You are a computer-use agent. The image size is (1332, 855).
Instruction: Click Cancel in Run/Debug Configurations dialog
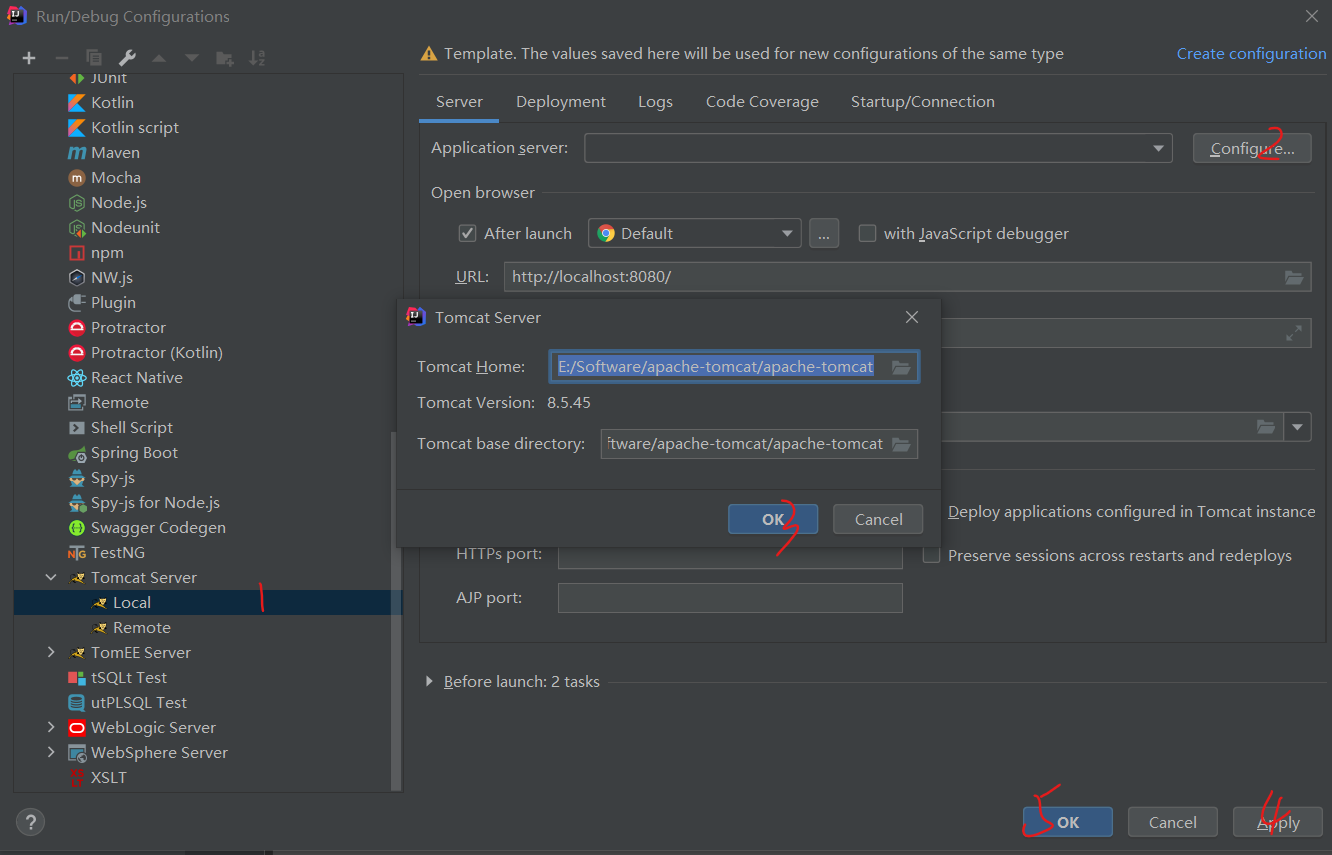tap(1173, 822)
